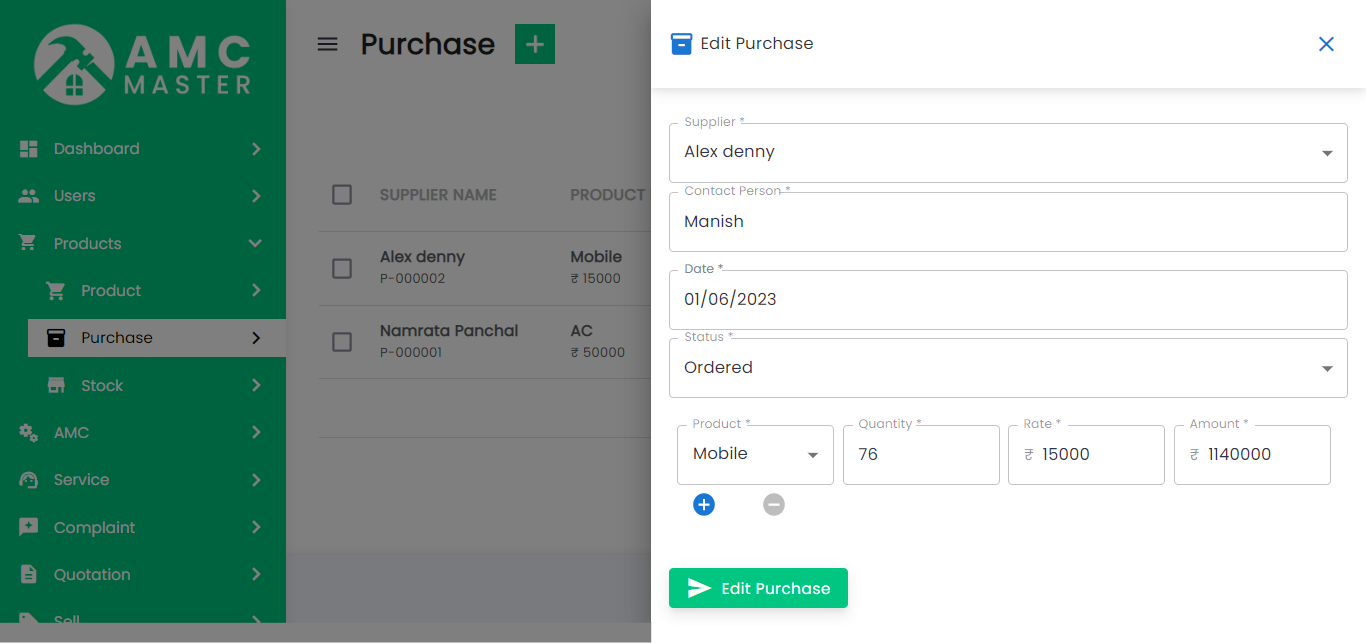This screenshot has width=1366, height=643.
Task: Open the Service menu in sidebar
Action: (x=82, y=480)
